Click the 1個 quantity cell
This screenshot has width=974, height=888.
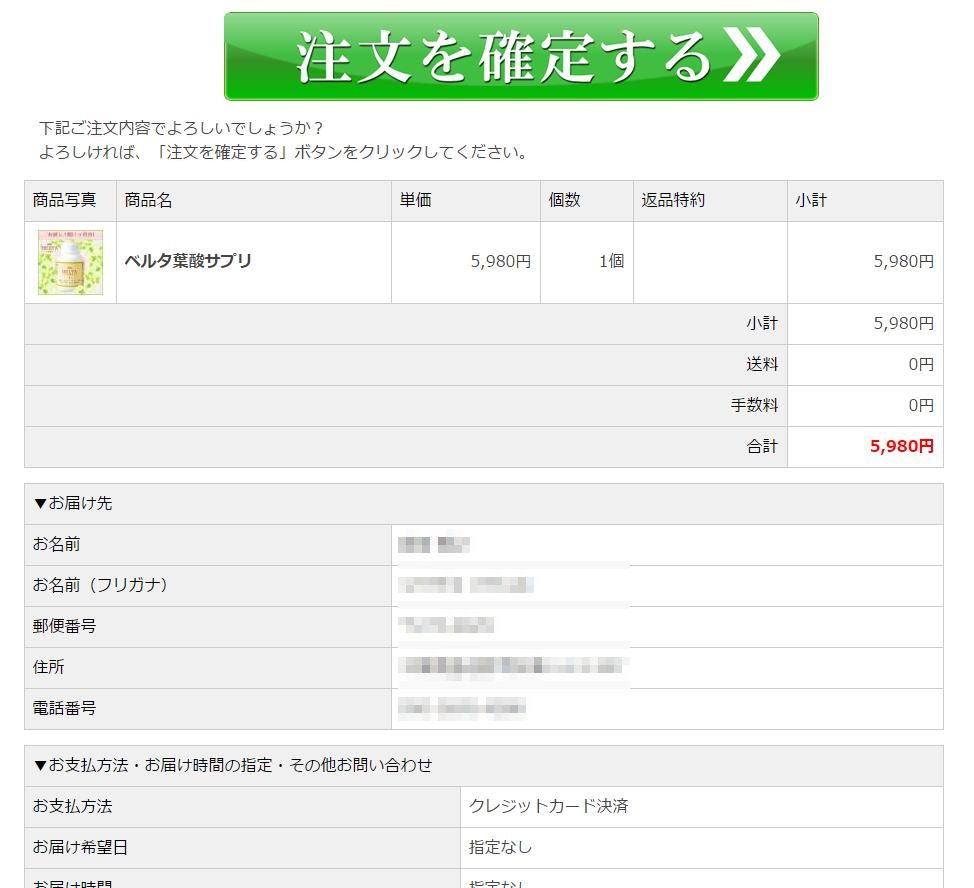(611, 262)
